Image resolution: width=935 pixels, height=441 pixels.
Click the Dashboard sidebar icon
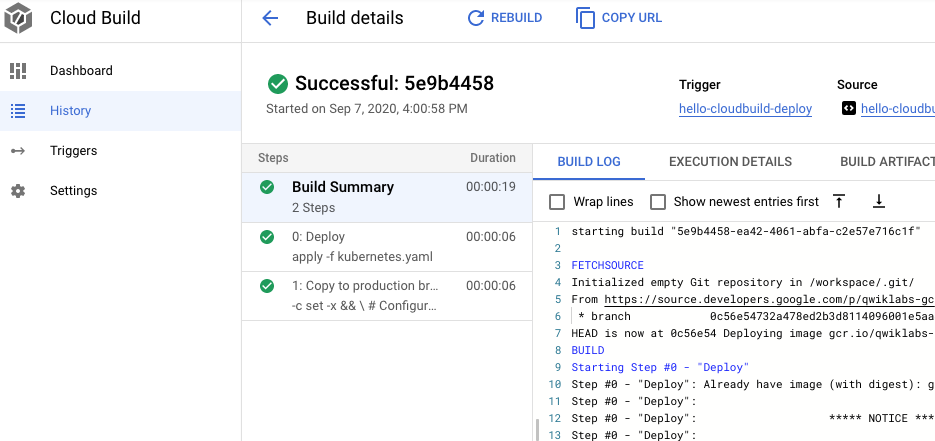(18, 71)
